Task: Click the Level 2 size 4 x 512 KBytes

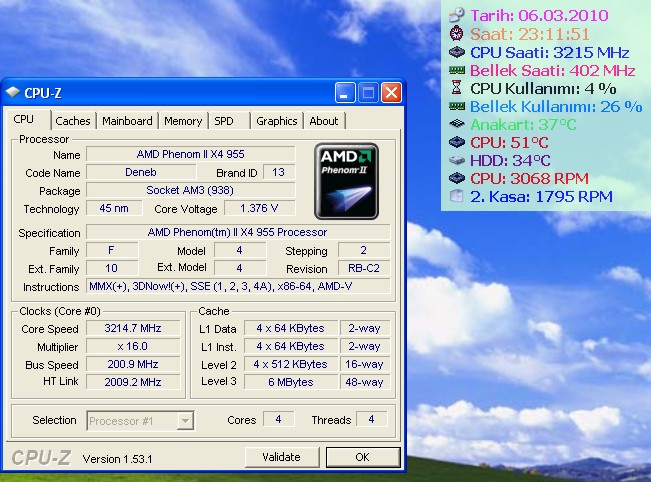Action: (x=291, y=364)
